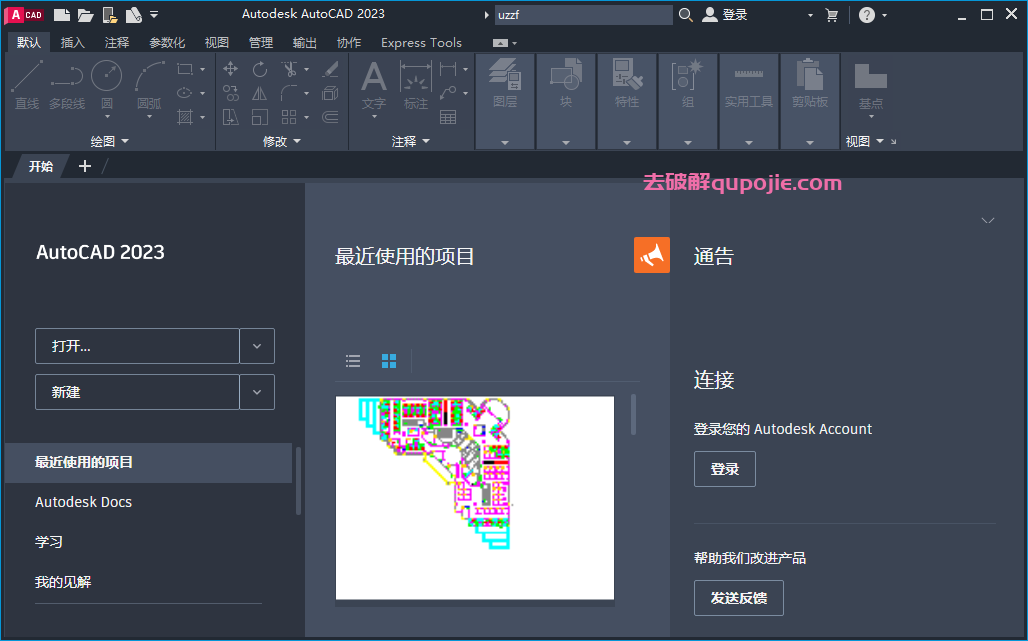The image size is (1028, 641).
Task: Open the Parametric (参数化) ribbon tab
Action: pyautogui.click(x=167, y=43)
